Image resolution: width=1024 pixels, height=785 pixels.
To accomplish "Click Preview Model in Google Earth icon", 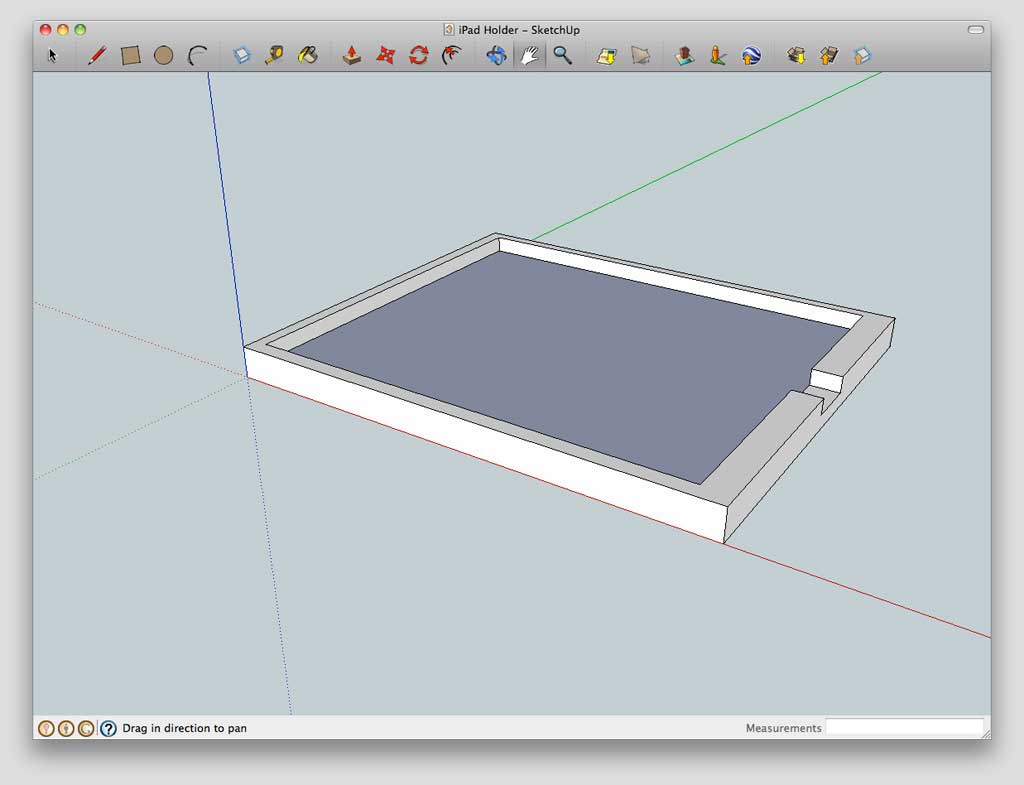I will pos(751,56).
